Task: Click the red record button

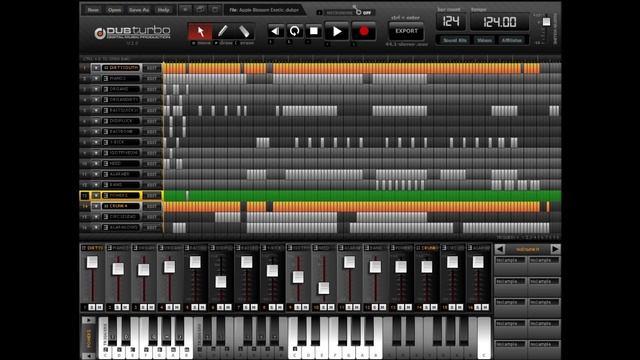Action: (x=363, y=31)
